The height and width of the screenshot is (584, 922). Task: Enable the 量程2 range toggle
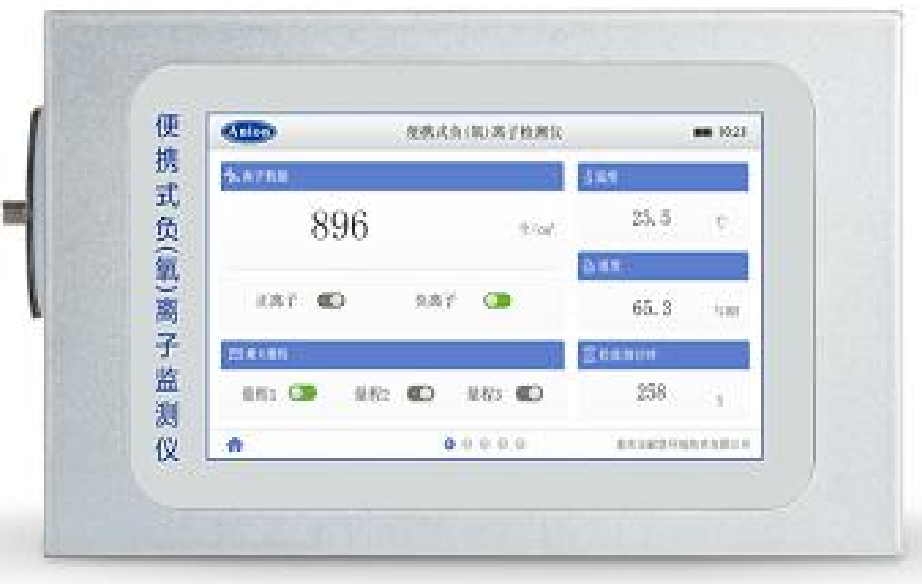pos(419,391)
